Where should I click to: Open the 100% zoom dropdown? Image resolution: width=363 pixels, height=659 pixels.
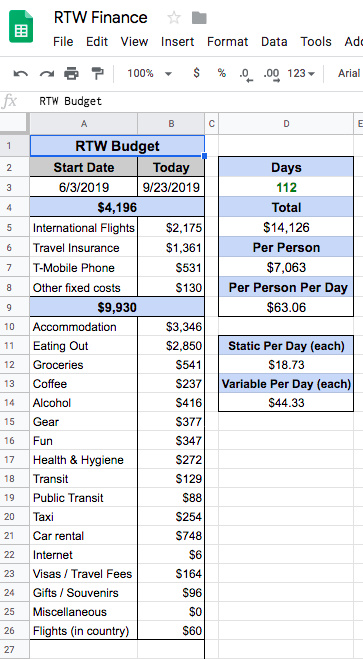(150, 74)
